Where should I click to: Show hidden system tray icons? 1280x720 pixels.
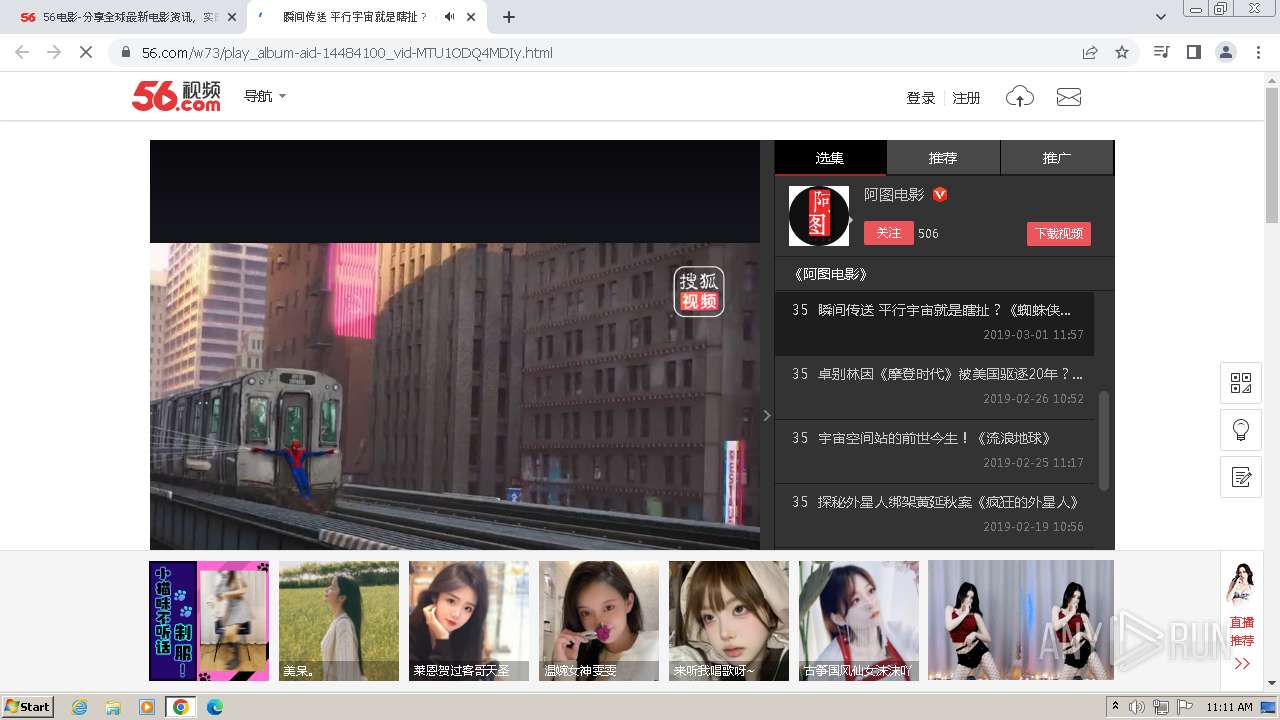[1115, 707]
